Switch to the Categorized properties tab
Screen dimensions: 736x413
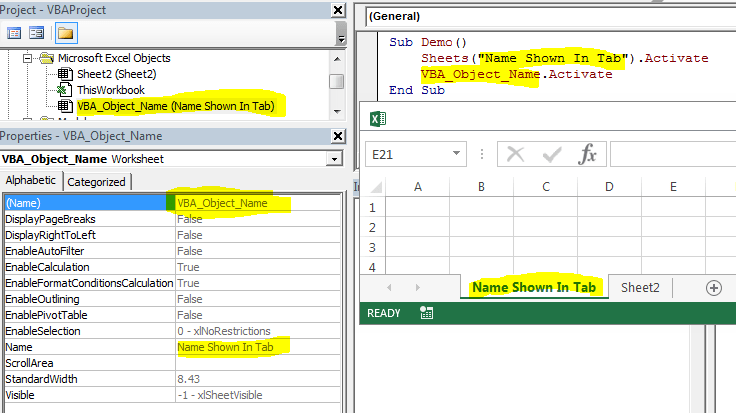pyautogui.click(x=97, y=182)
